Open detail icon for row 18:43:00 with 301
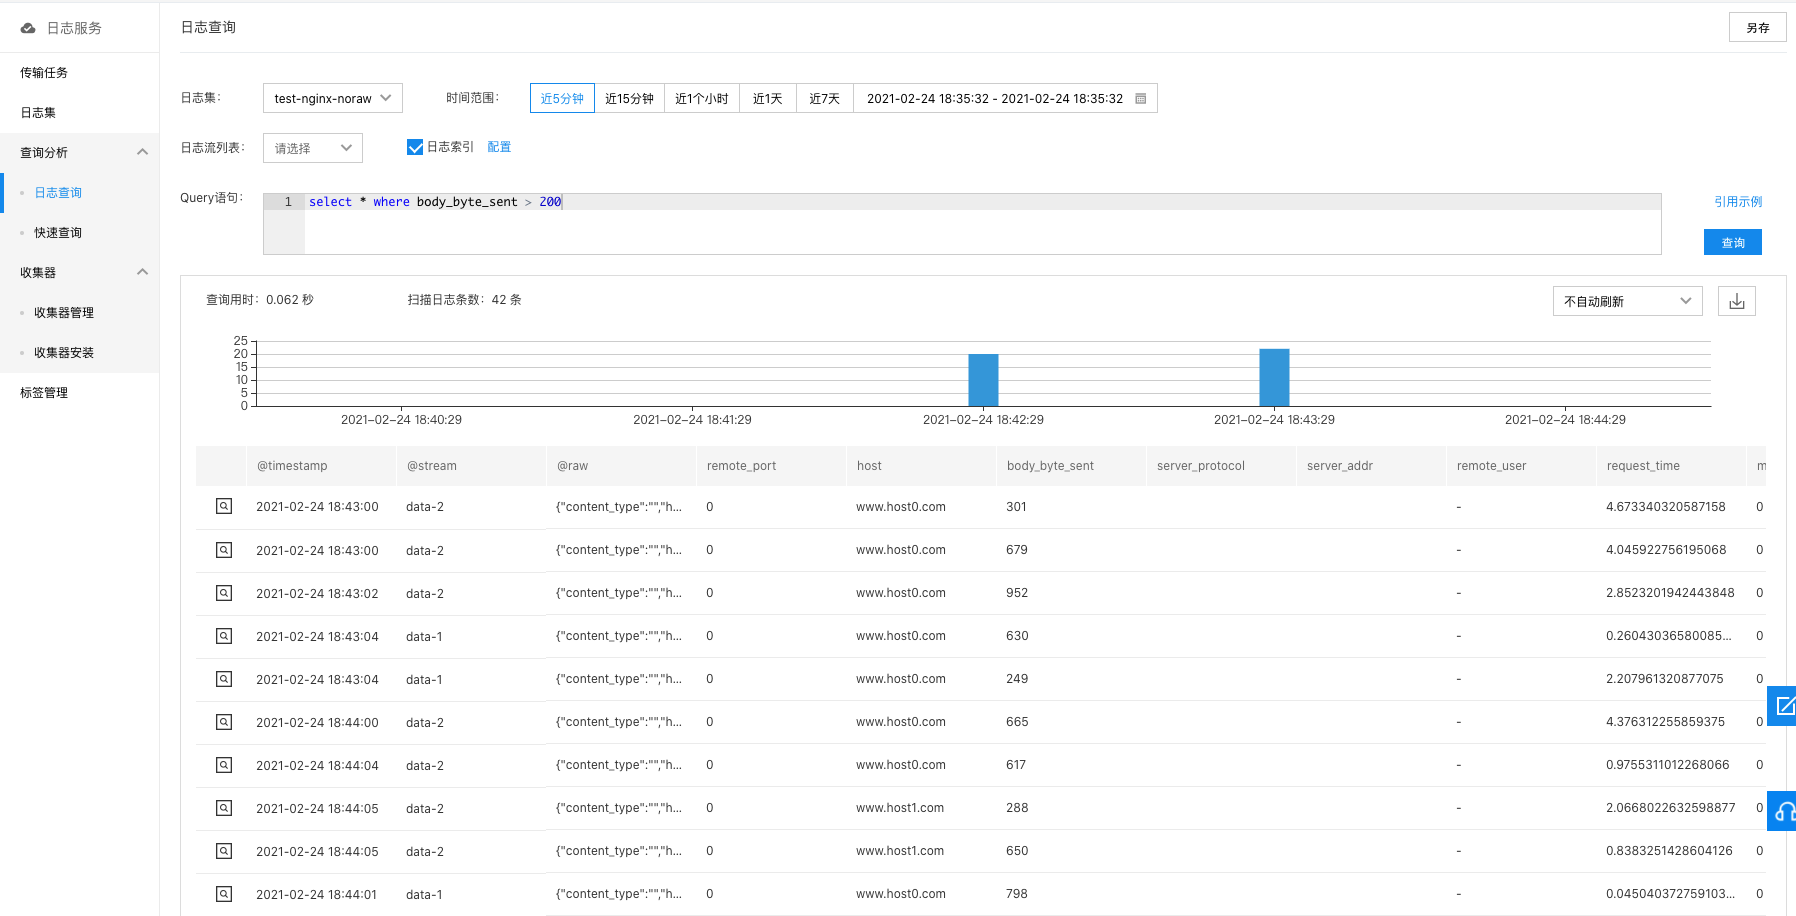This screenshot has height=916, width=1796. click(224, 506)
